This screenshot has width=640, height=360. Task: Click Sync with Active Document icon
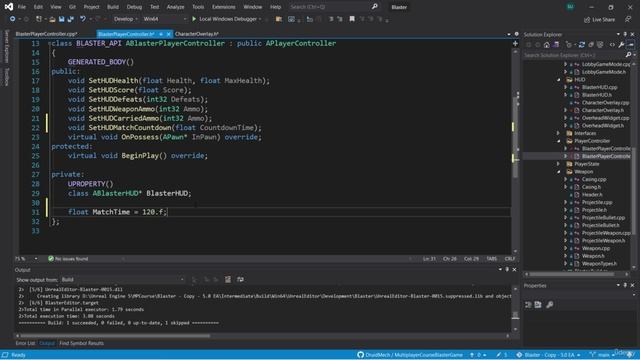pyautogui.click(x=582, y=45)
